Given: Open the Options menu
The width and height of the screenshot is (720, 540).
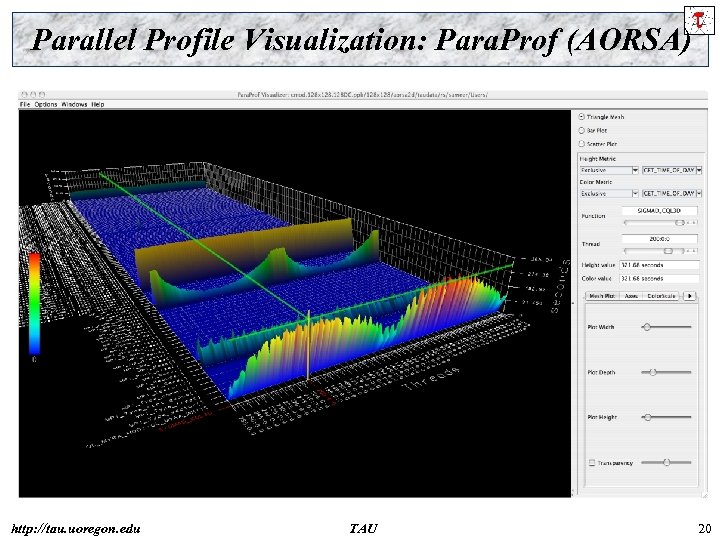Looking at the screenshot, I should pyautogui.click(x=46, y=105).
